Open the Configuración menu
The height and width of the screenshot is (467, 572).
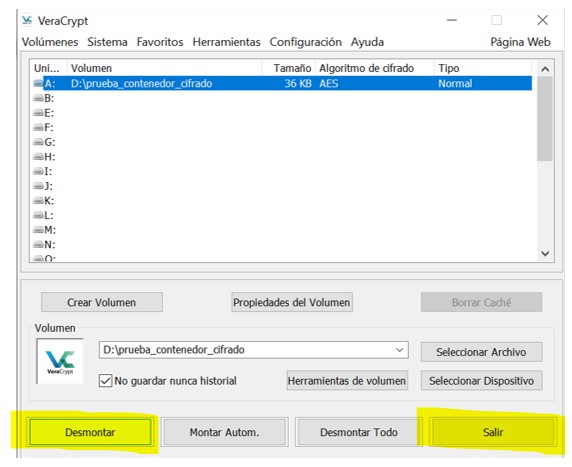pyautogui.click(x=306, y=42)
